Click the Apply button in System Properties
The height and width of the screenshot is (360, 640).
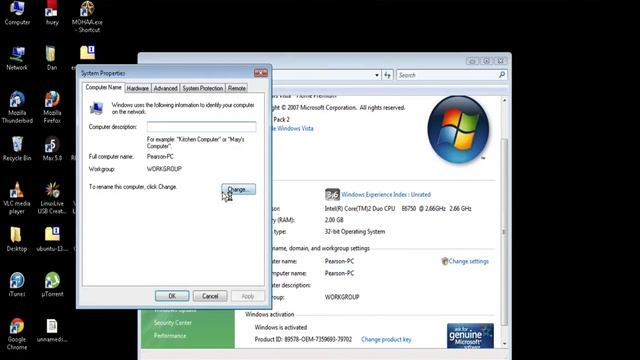tap(248, 296)
